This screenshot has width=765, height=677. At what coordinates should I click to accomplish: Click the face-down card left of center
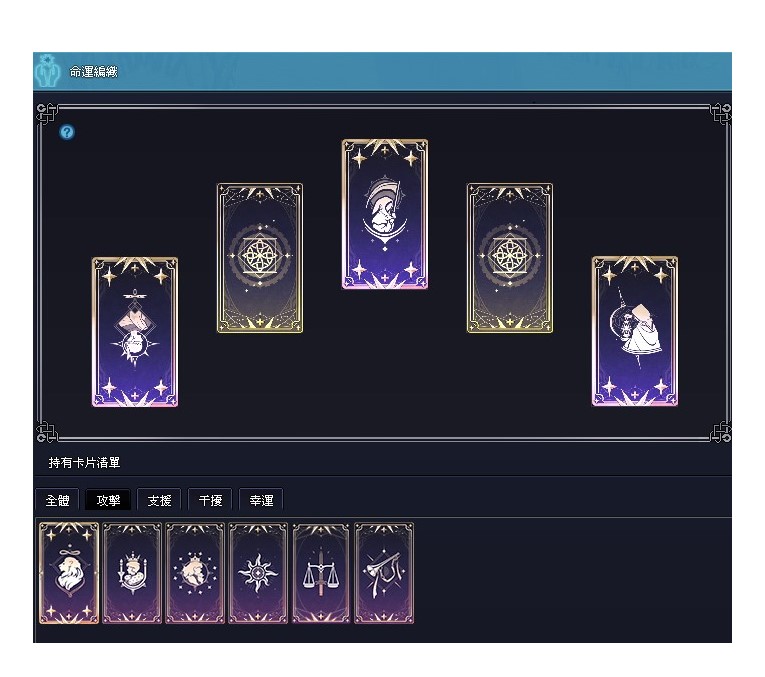pyautogui.click(x=260, y=258)
